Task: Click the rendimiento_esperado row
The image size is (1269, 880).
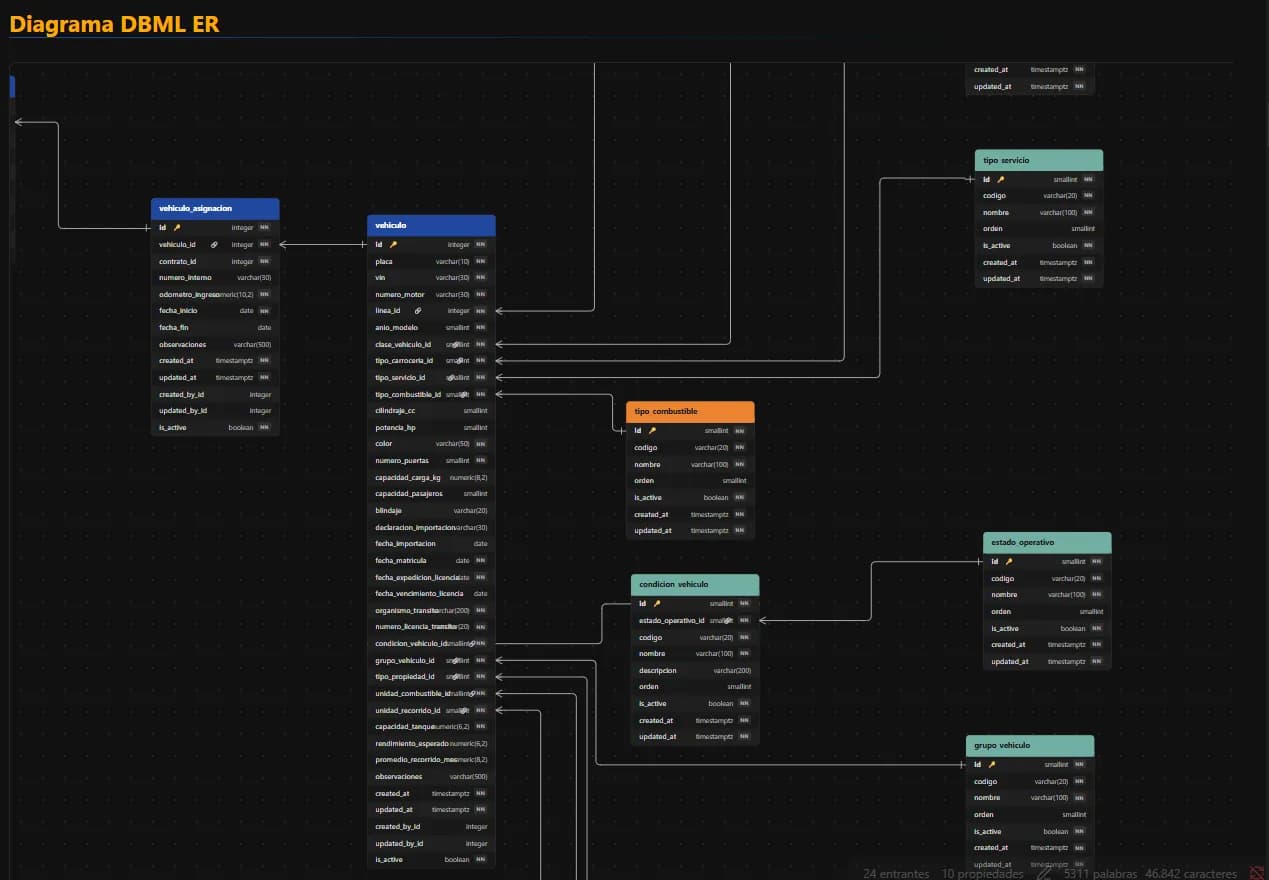Action: point(431,743)
